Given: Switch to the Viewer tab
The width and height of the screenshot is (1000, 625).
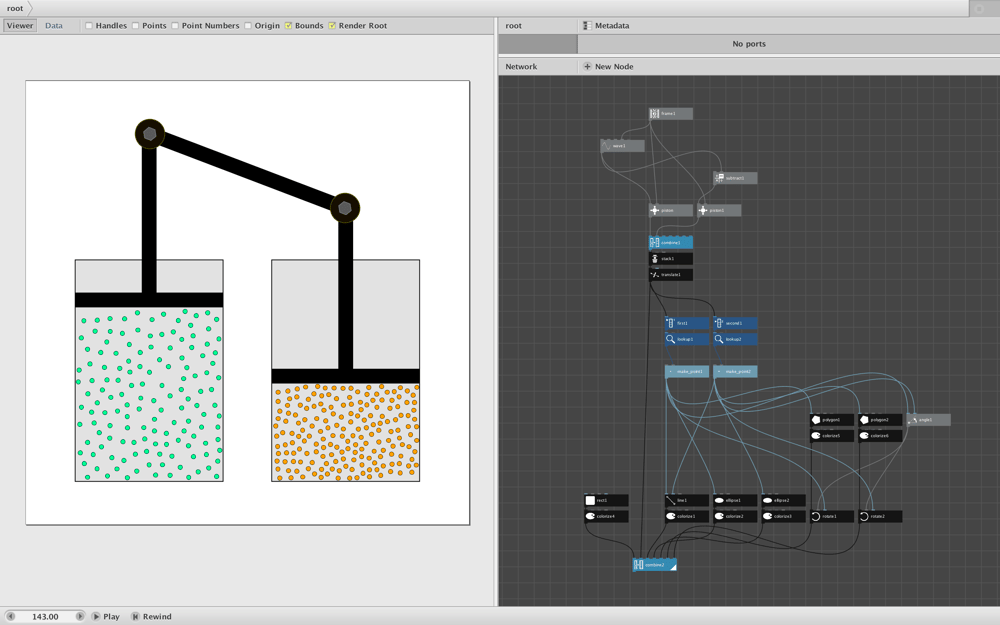Looking at the screenshot, I should [x=20, y=26].
